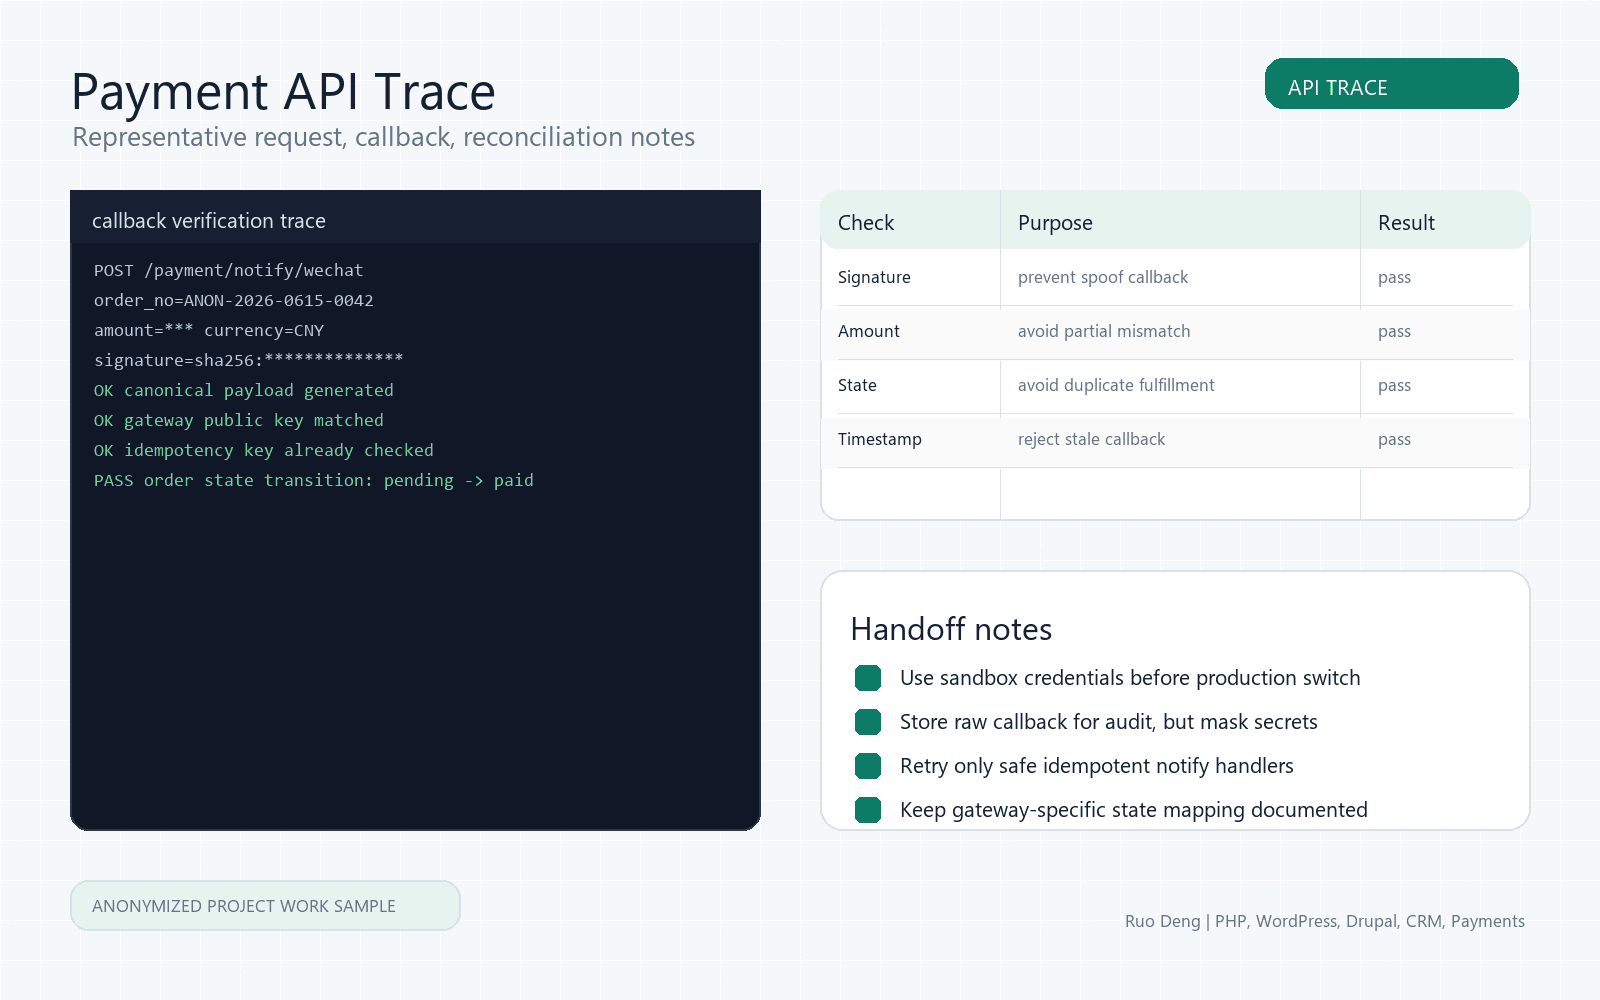This screenshot has width=1600, height=1000.
Task: Click the 'Ruo Deng | PHP, WordPress' footer credit
Action: point(1325,921)
